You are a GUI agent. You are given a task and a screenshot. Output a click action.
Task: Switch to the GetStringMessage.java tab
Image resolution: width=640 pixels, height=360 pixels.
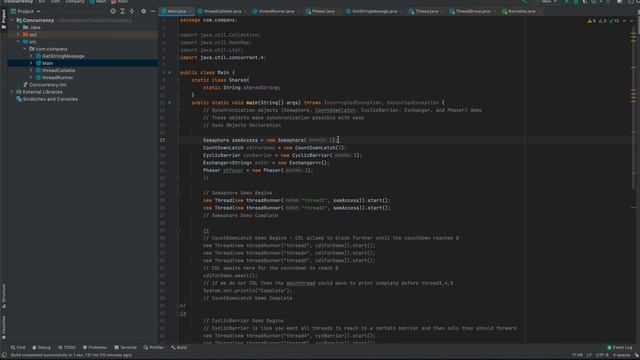374,11
